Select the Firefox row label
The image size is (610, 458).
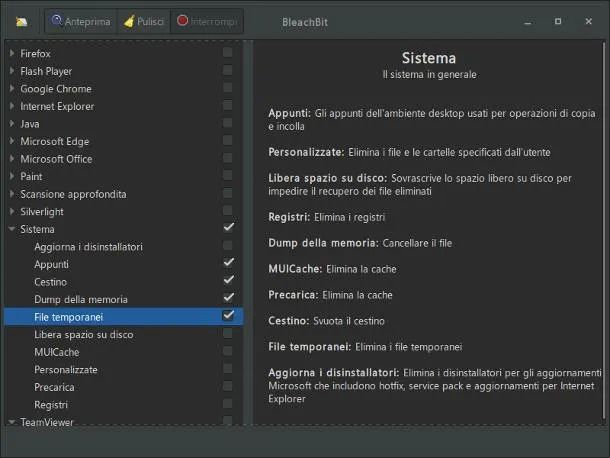click(35, 54)
